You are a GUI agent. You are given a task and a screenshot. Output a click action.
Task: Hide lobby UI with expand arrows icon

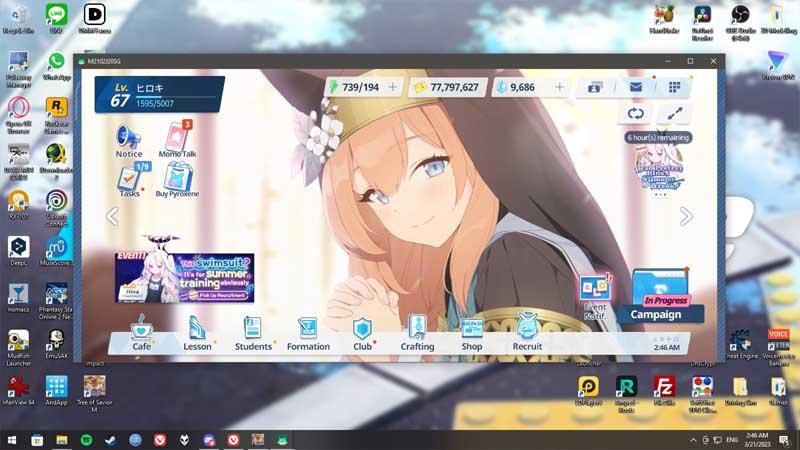675,113
